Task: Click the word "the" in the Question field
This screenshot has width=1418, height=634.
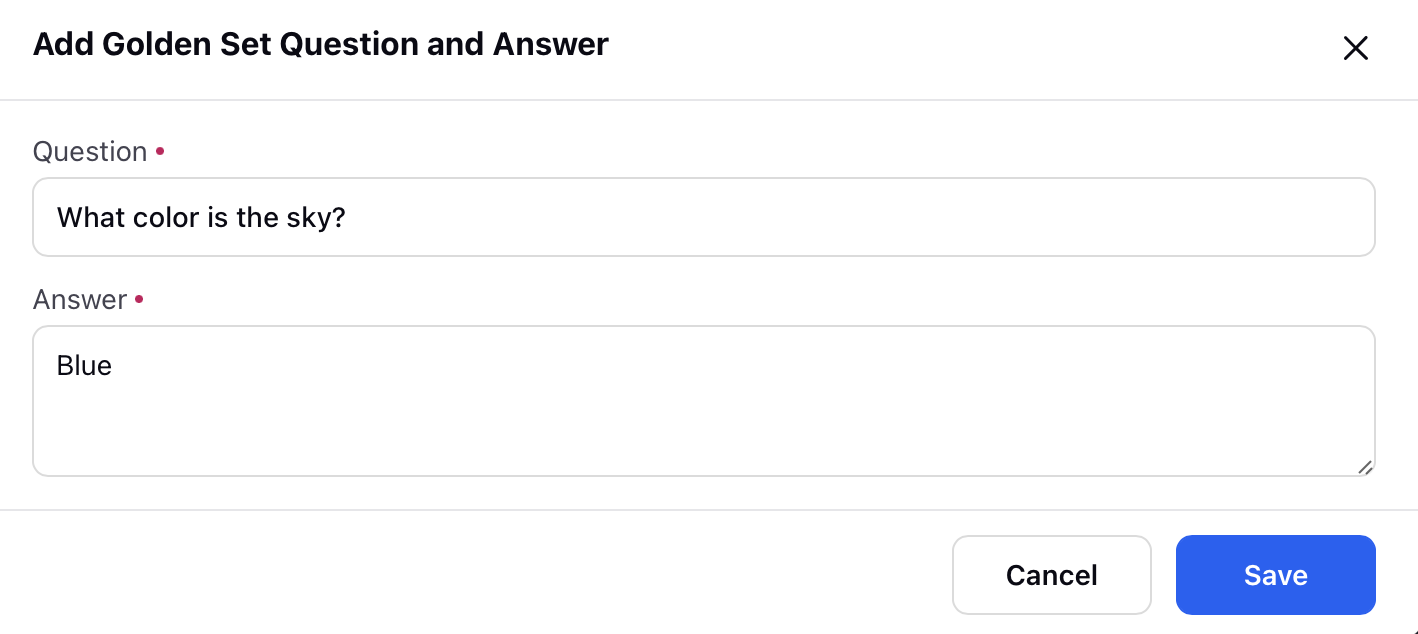Action: (258, 217)
